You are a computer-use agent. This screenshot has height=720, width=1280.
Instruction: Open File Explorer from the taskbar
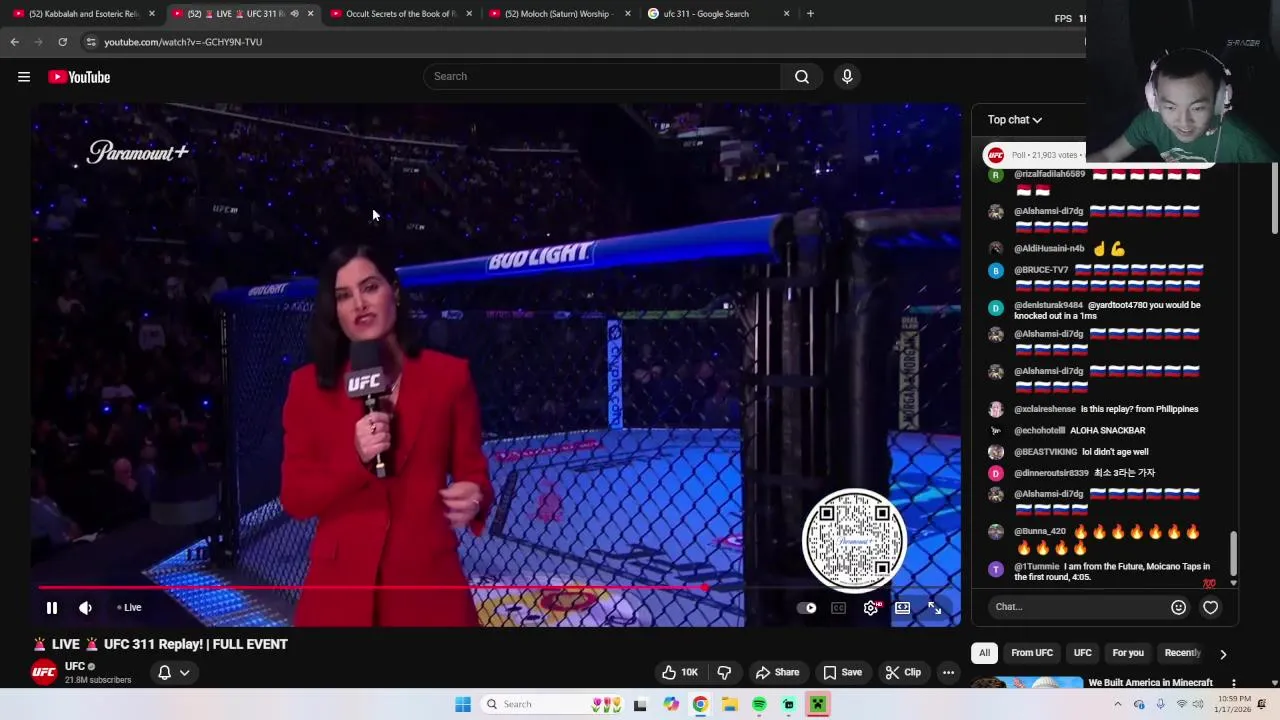coord(730,704)
